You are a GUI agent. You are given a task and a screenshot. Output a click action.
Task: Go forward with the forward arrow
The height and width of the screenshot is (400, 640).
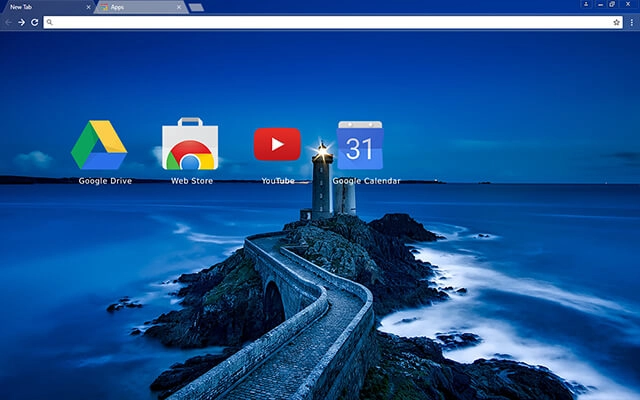pos(21,22)
